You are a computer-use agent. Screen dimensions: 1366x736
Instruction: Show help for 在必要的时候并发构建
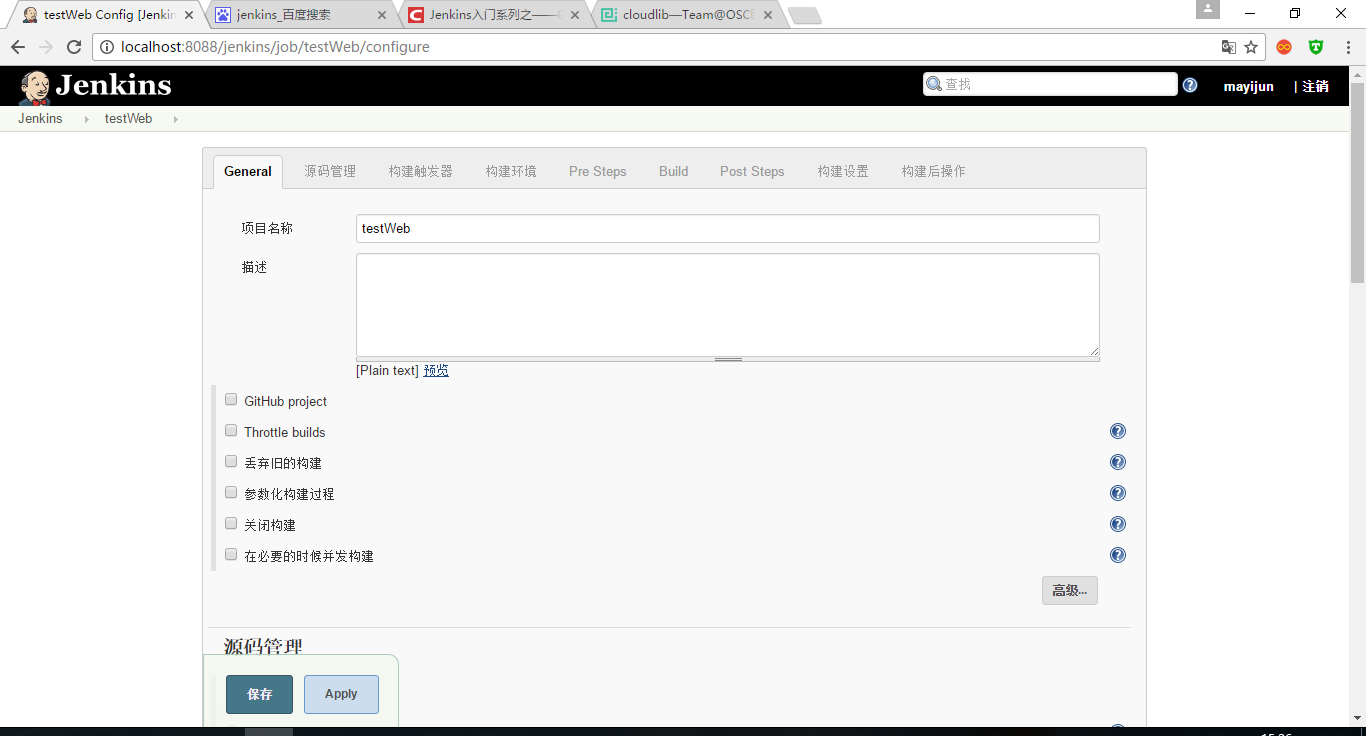click(1118, 555)
